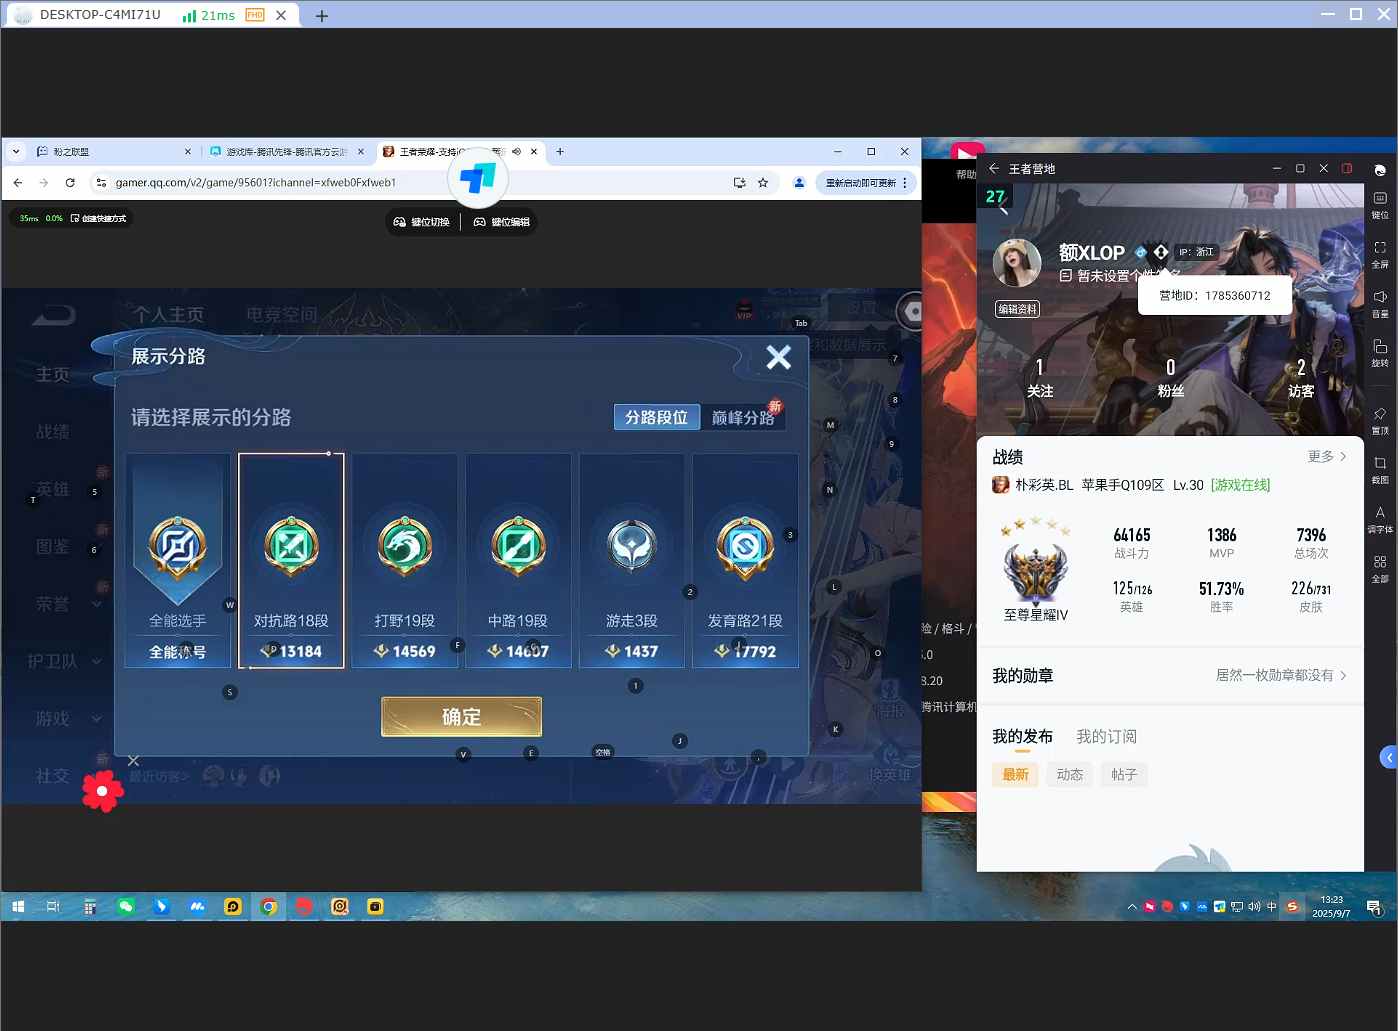
Task: Open 调字体 font size sidebar icon
Action: [1380, 519]
